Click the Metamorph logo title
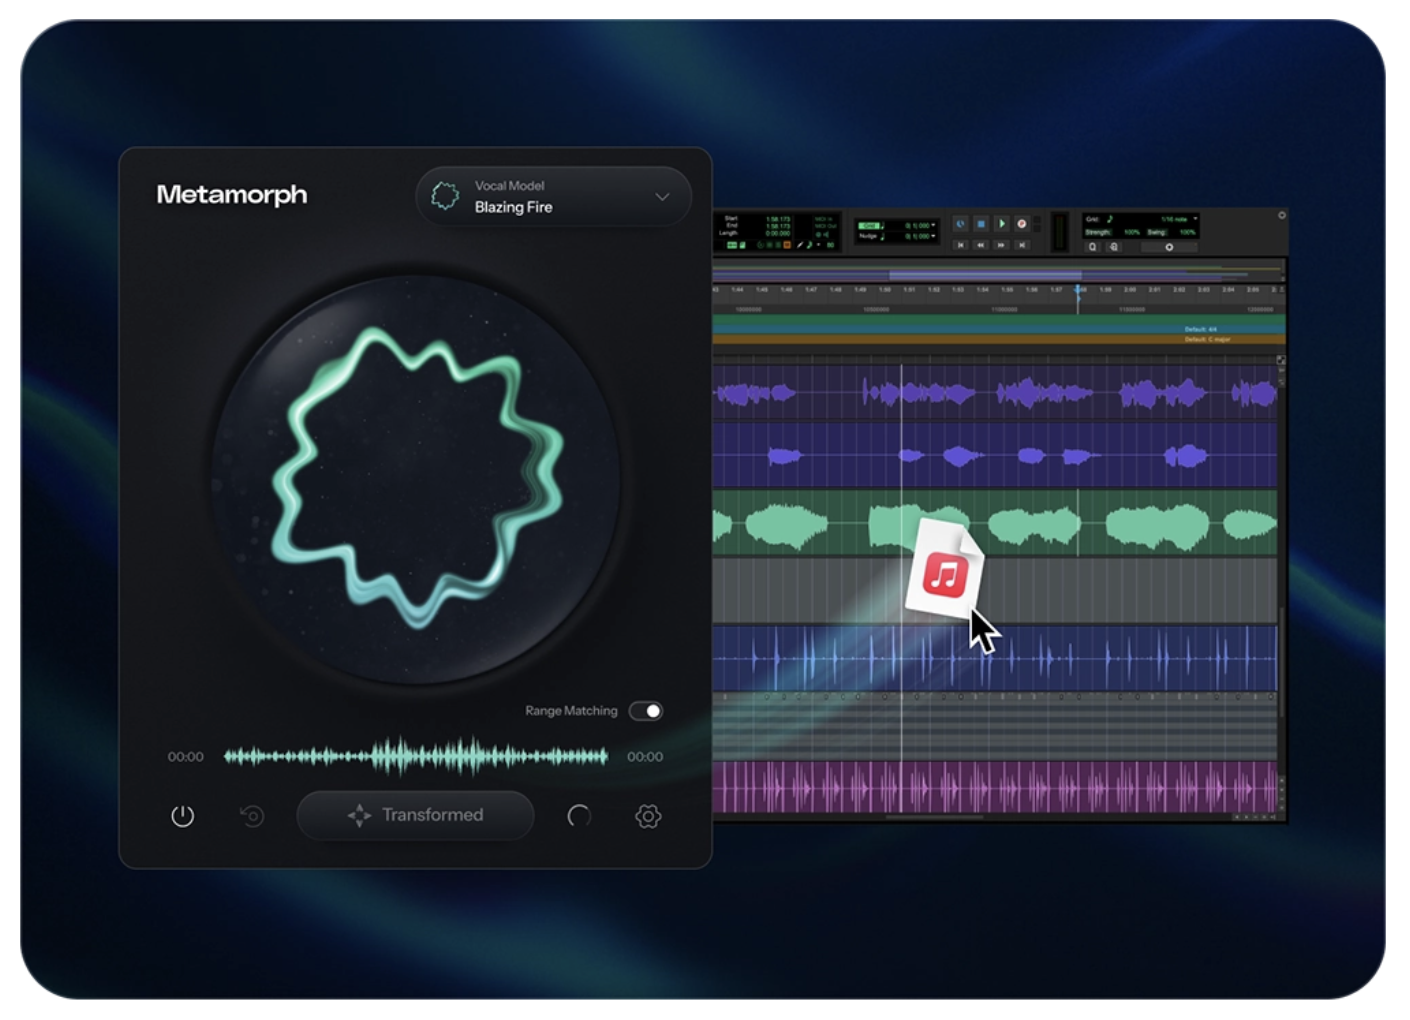This screenshot has width=1410, height=1020. (x=232, y=195)
